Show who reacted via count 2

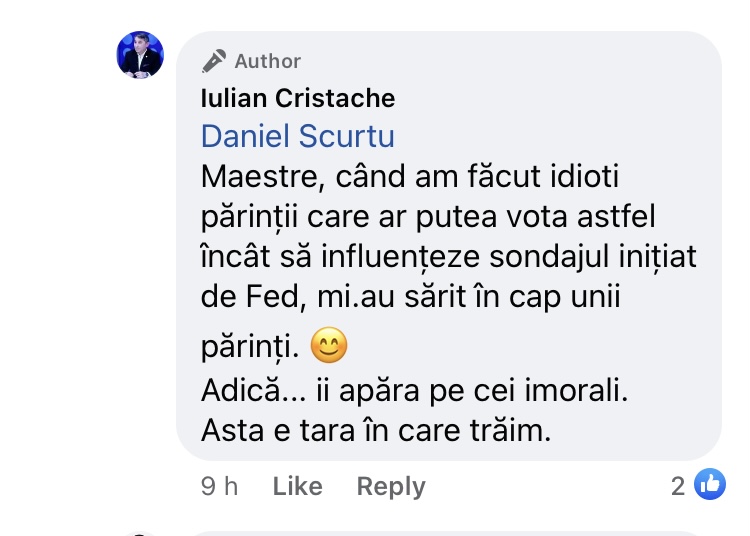coord(678,487)
